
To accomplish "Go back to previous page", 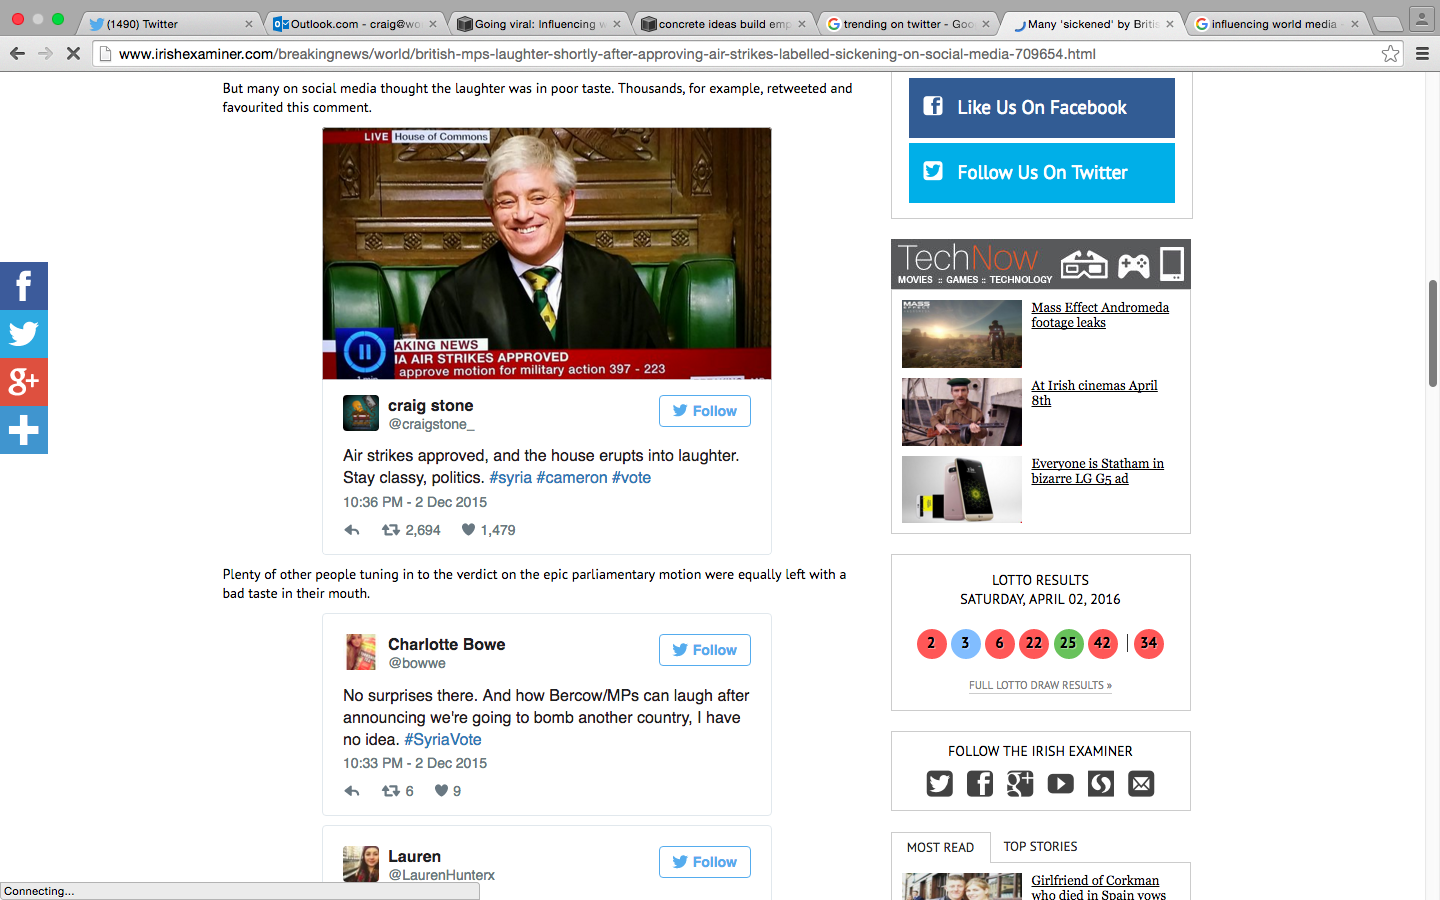I will point(17,54).
